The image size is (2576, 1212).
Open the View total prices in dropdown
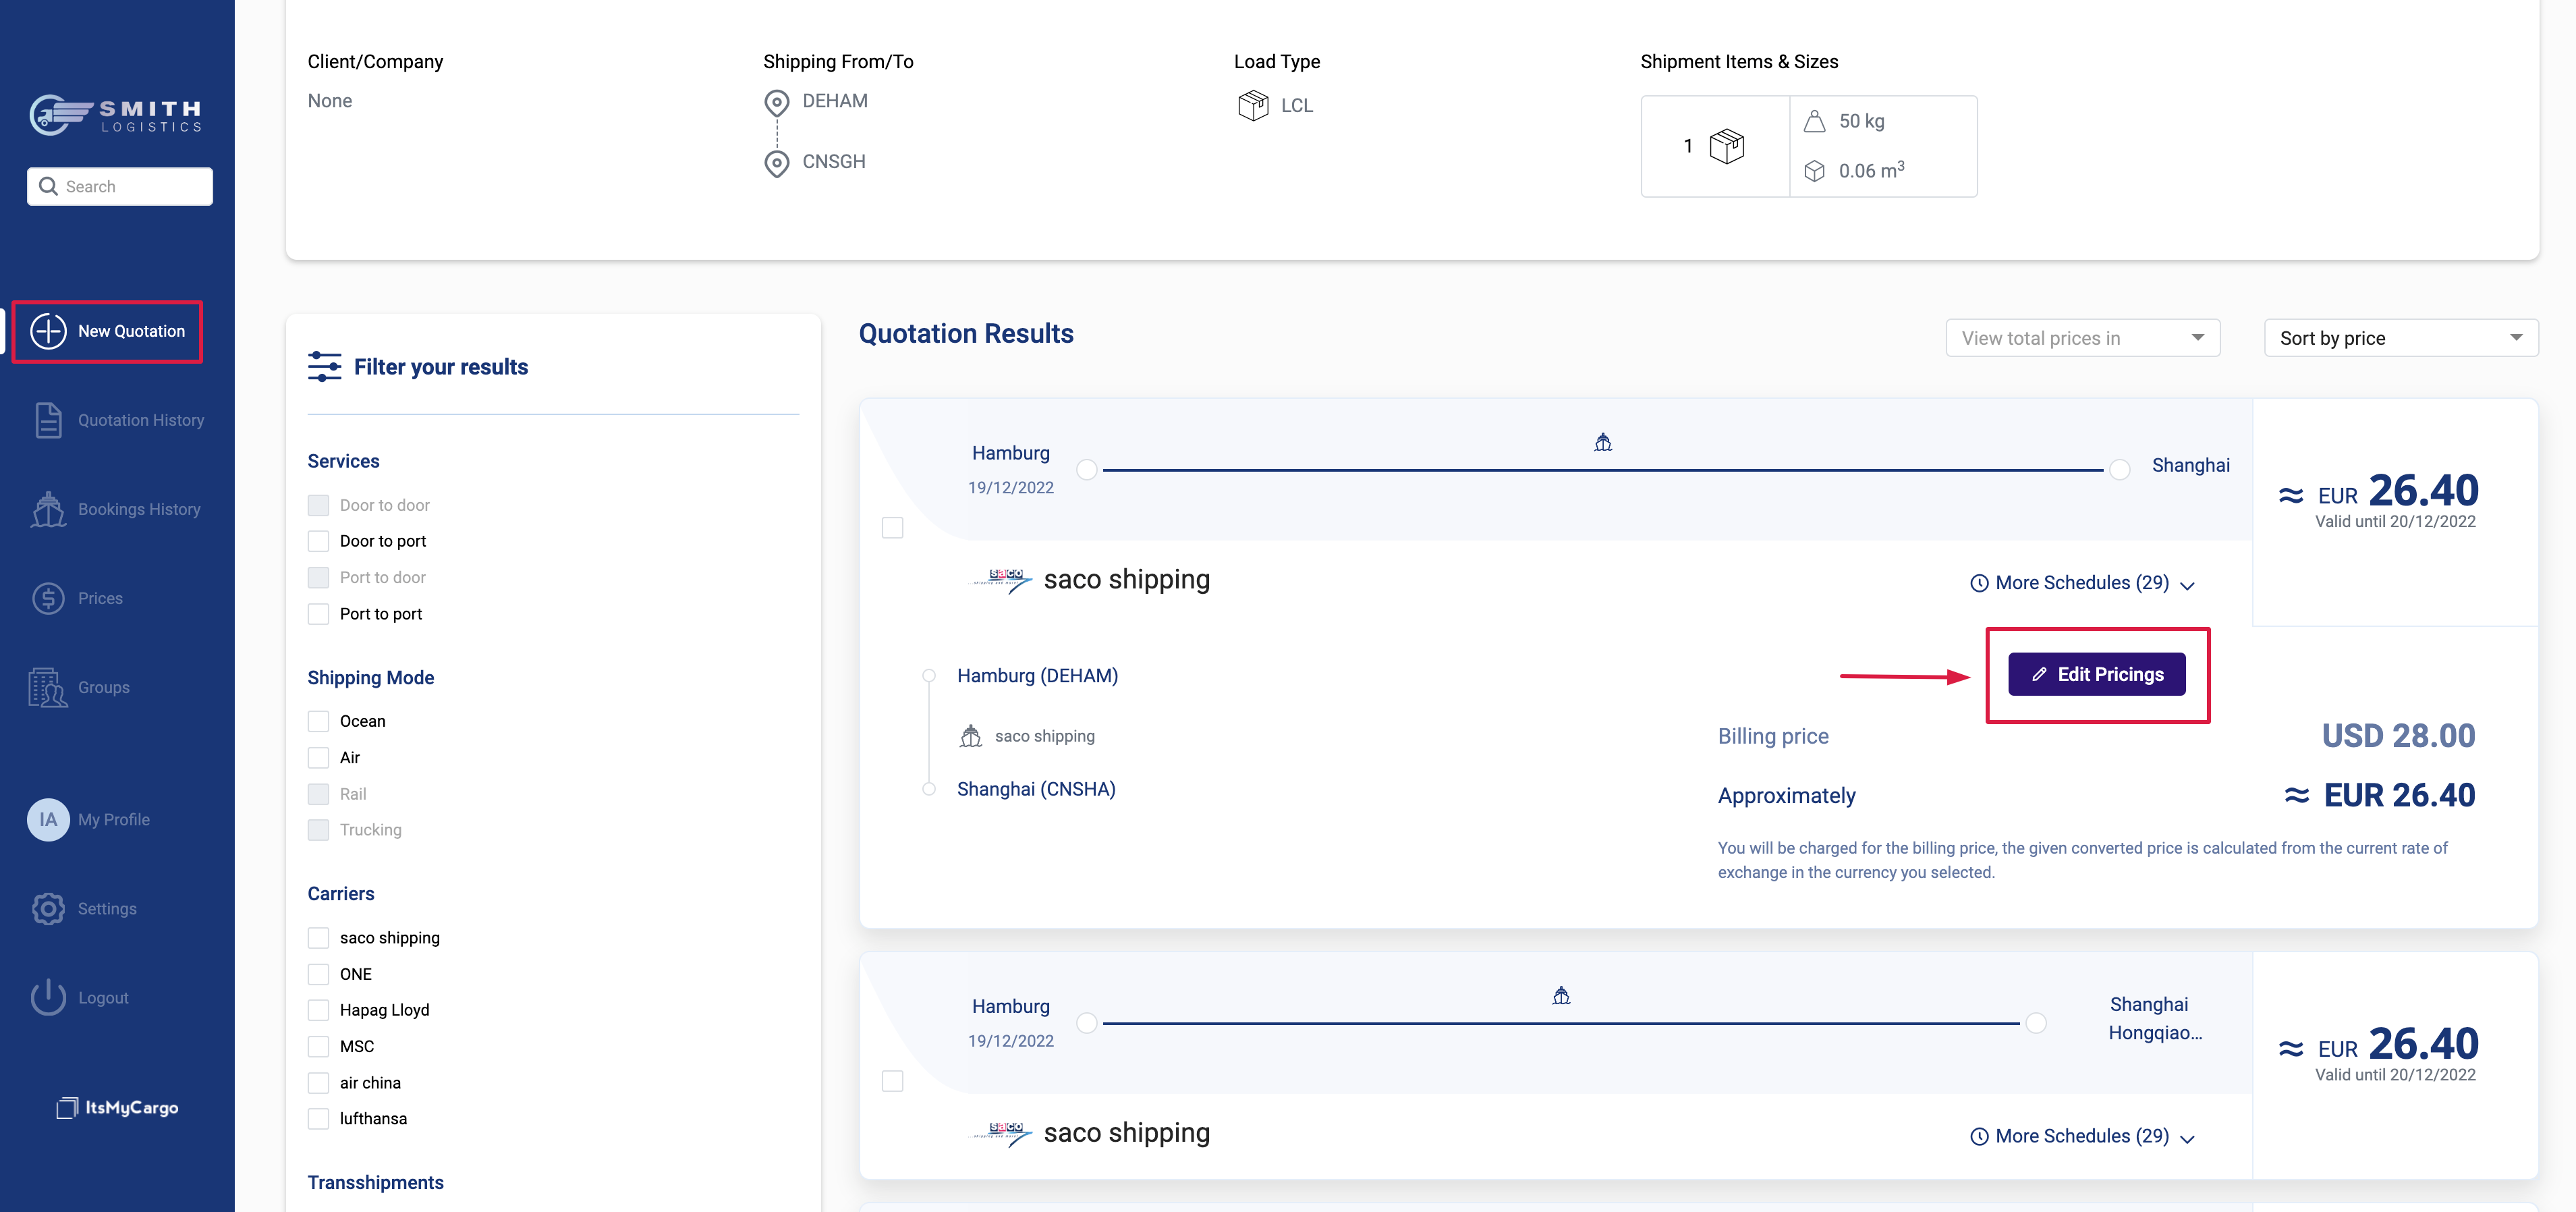pyautogui.click(x=2082, y=338)
